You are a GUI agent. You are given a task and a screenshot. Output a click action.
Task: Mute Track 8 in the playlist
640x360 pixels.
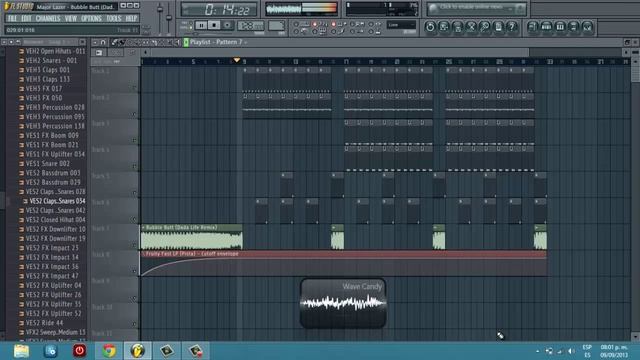(134, 271)
